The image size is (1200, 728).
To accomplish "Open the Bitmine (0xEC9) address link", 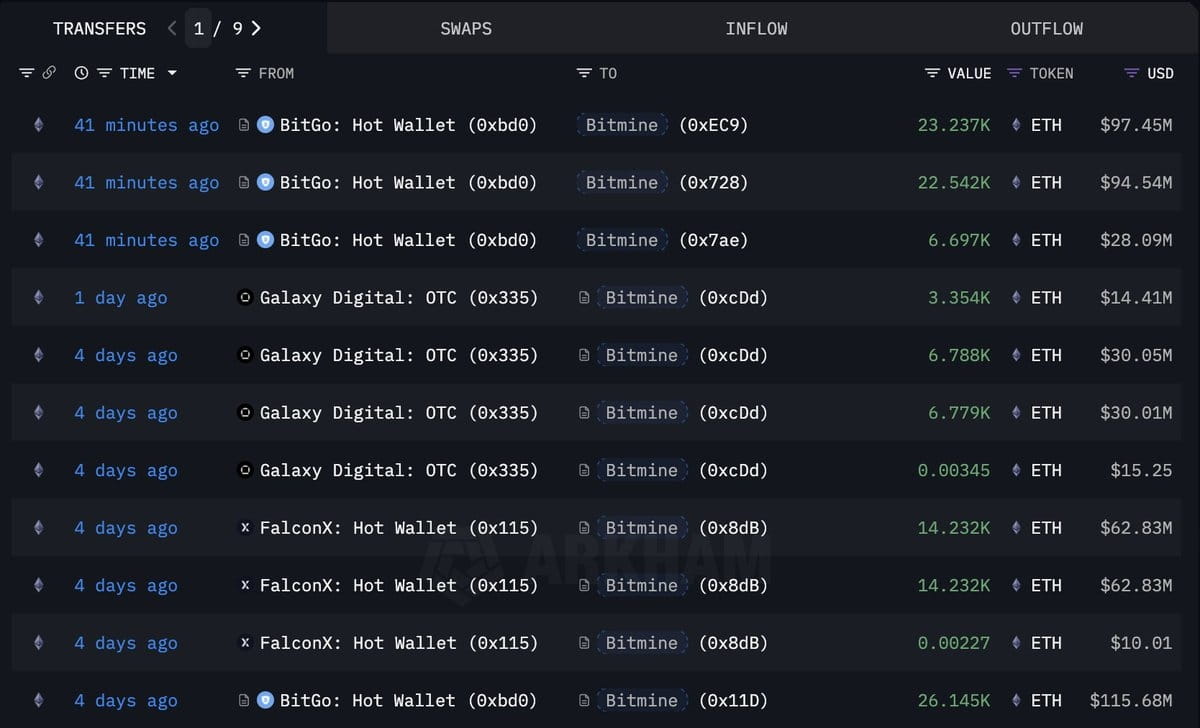I will coord(662,125).
